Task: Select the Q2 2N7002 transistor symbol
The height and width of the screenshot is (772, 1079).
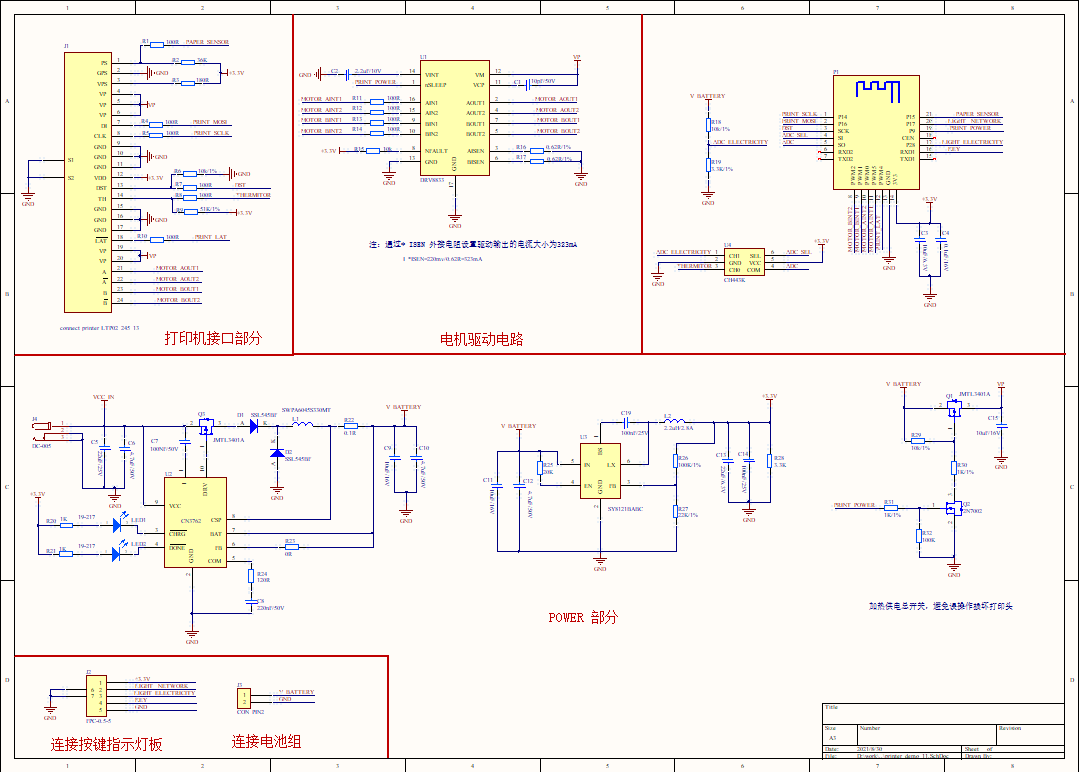Action: [x=954, y=508]
